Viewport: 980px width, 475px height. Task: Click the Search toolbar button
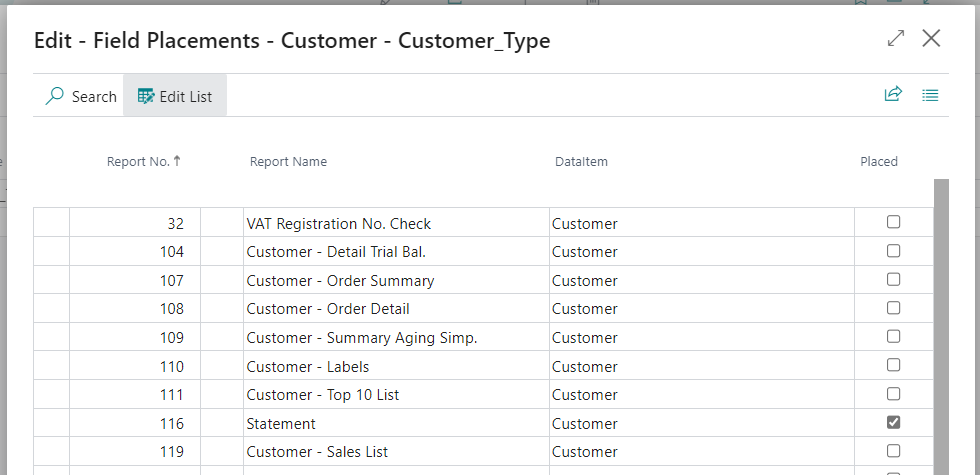point(81,96)
